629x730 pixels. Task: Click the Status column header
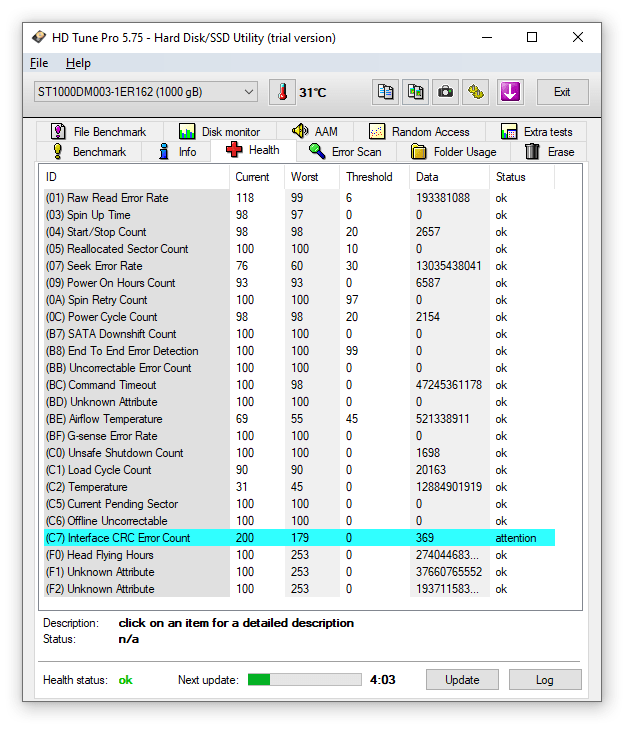pyautogui.click(x=522, y=177)
